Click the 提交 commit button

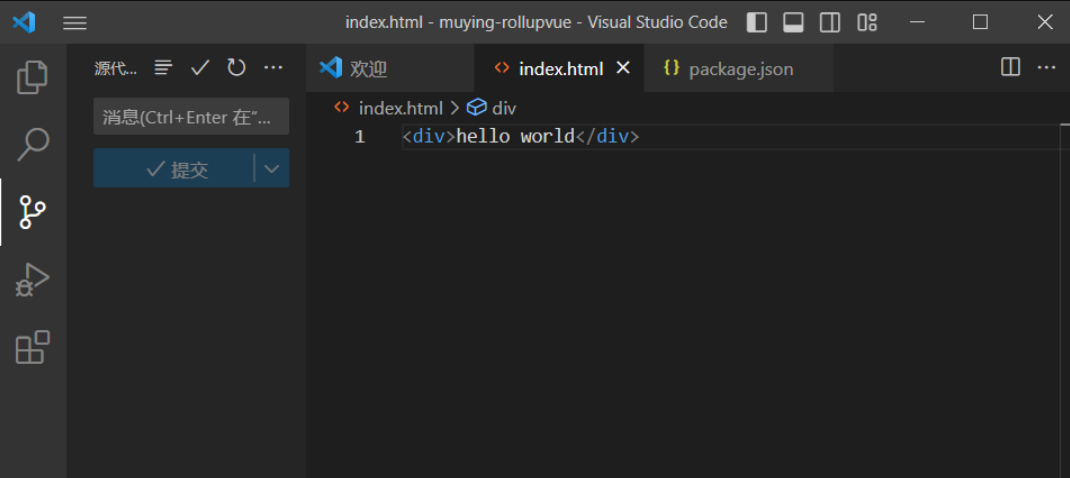(174, 169)
